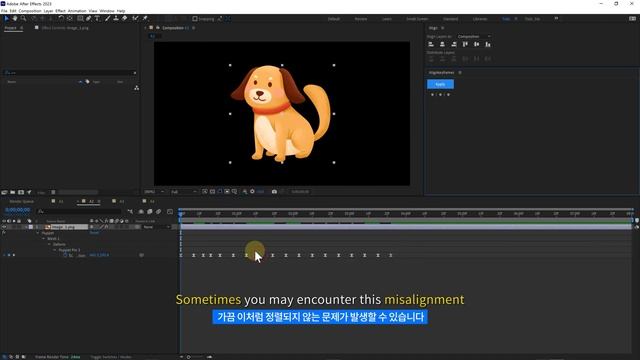Hide image layer with eye toggle

(4, 227)
